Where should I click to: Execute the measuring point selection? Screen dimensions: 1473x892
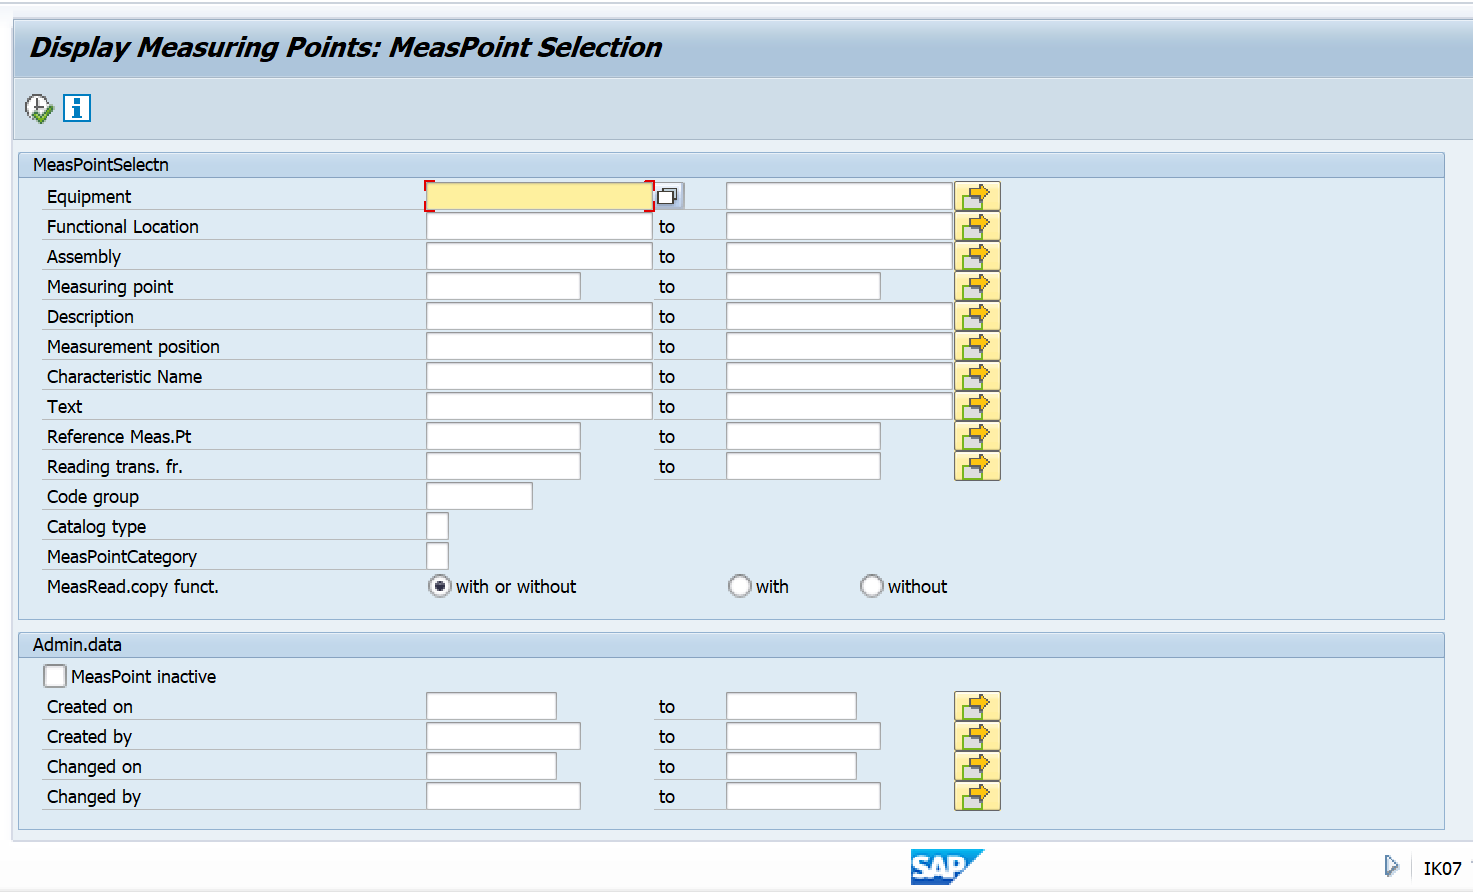coord(36,108)
